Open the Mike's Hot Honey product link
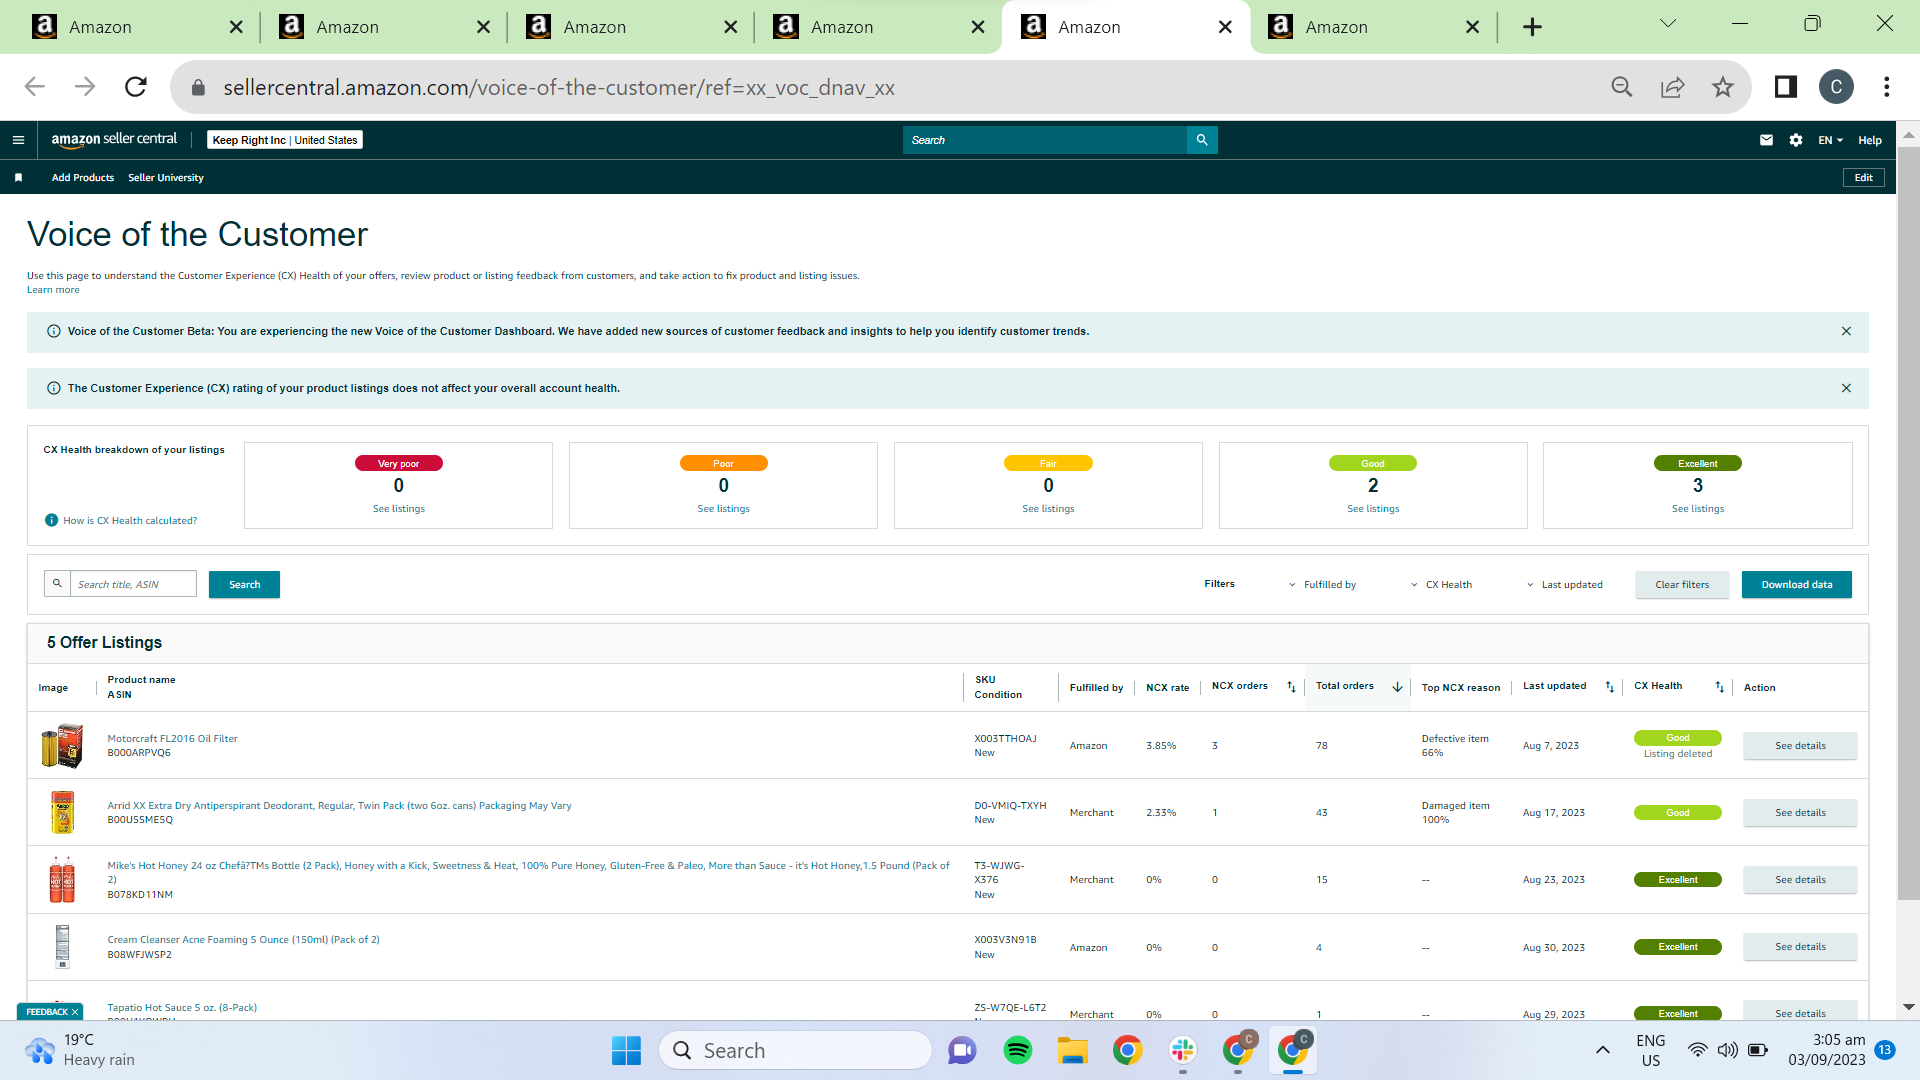 coord(528,872)
